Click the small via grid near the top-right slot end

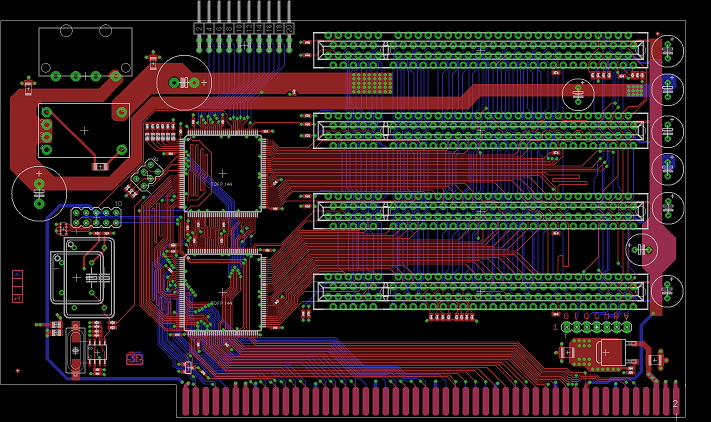point(635,91)
